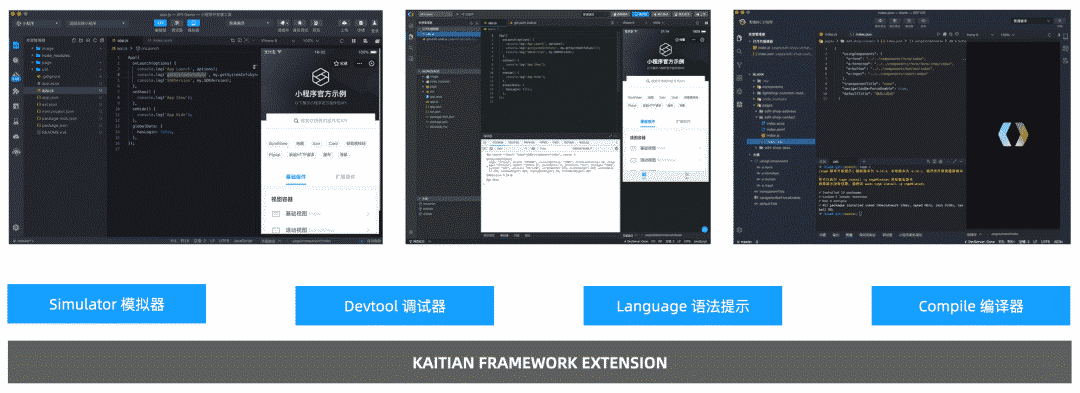Select the search magnifier icon in the right IDE sidebar
Viewport: 1080px width, 393px height.
(739, 51)
